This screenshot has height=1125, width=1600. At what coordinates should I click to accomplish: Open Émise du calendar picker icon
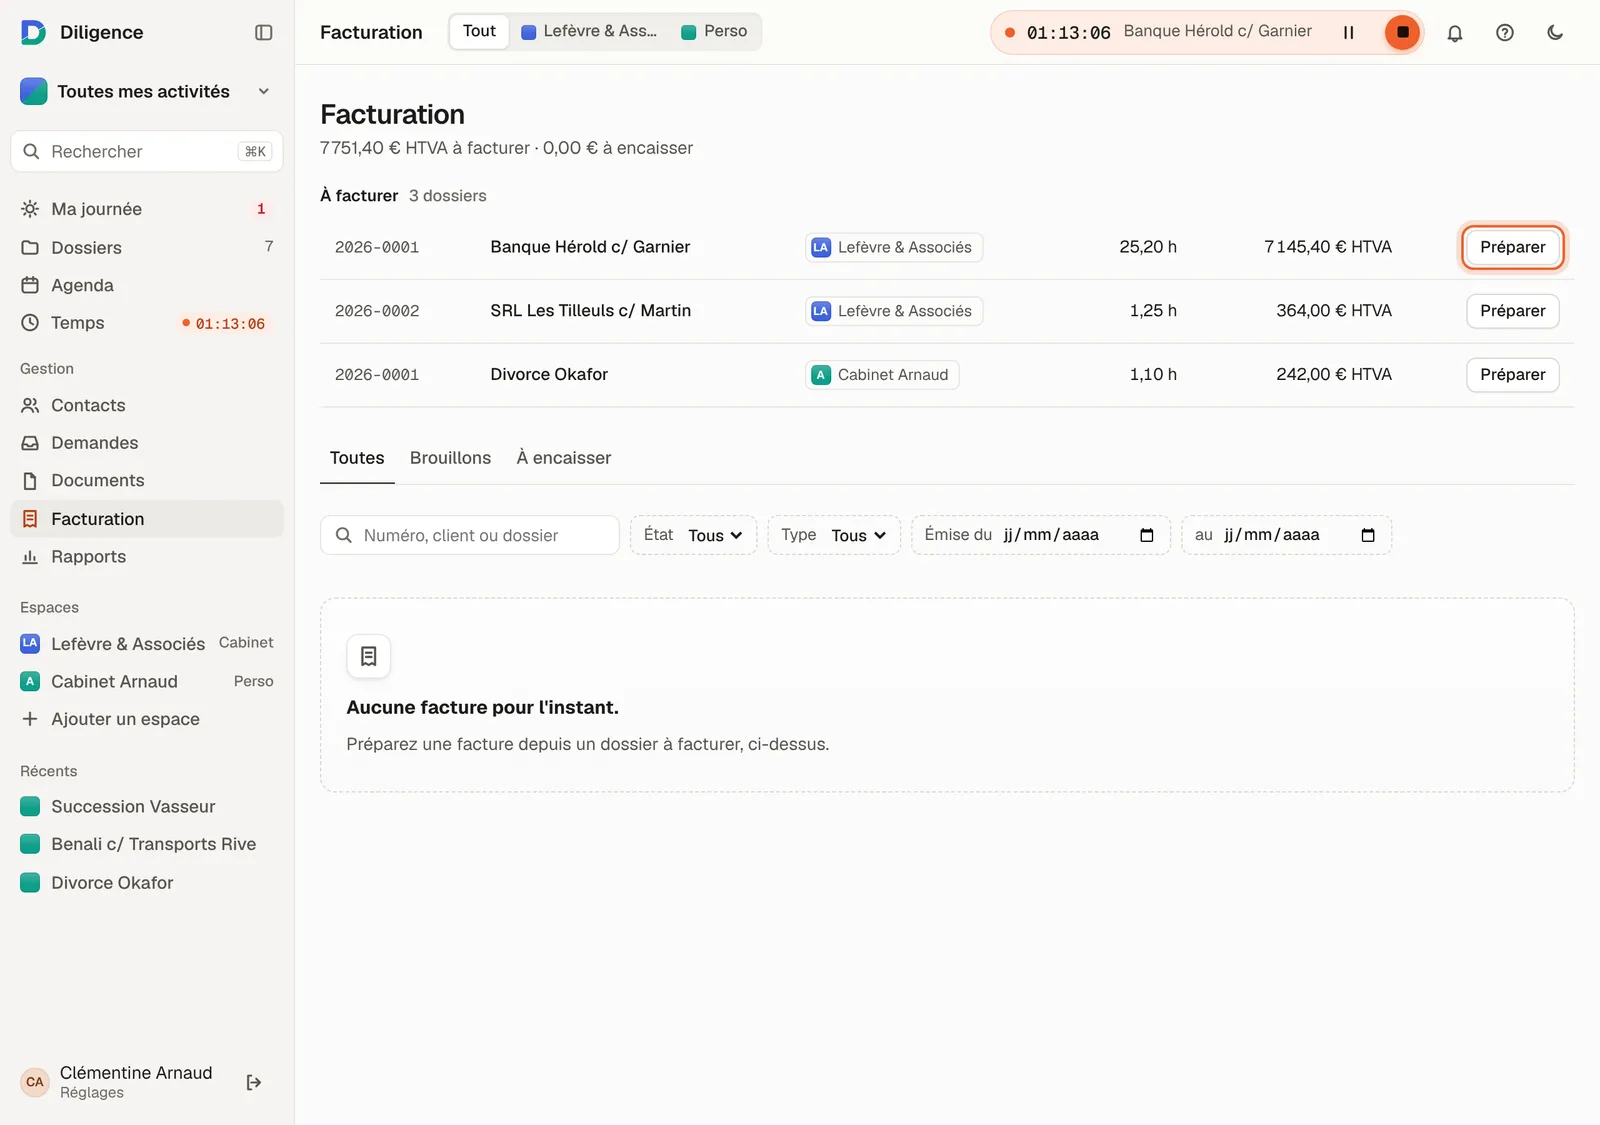(x=1147, y=535)
